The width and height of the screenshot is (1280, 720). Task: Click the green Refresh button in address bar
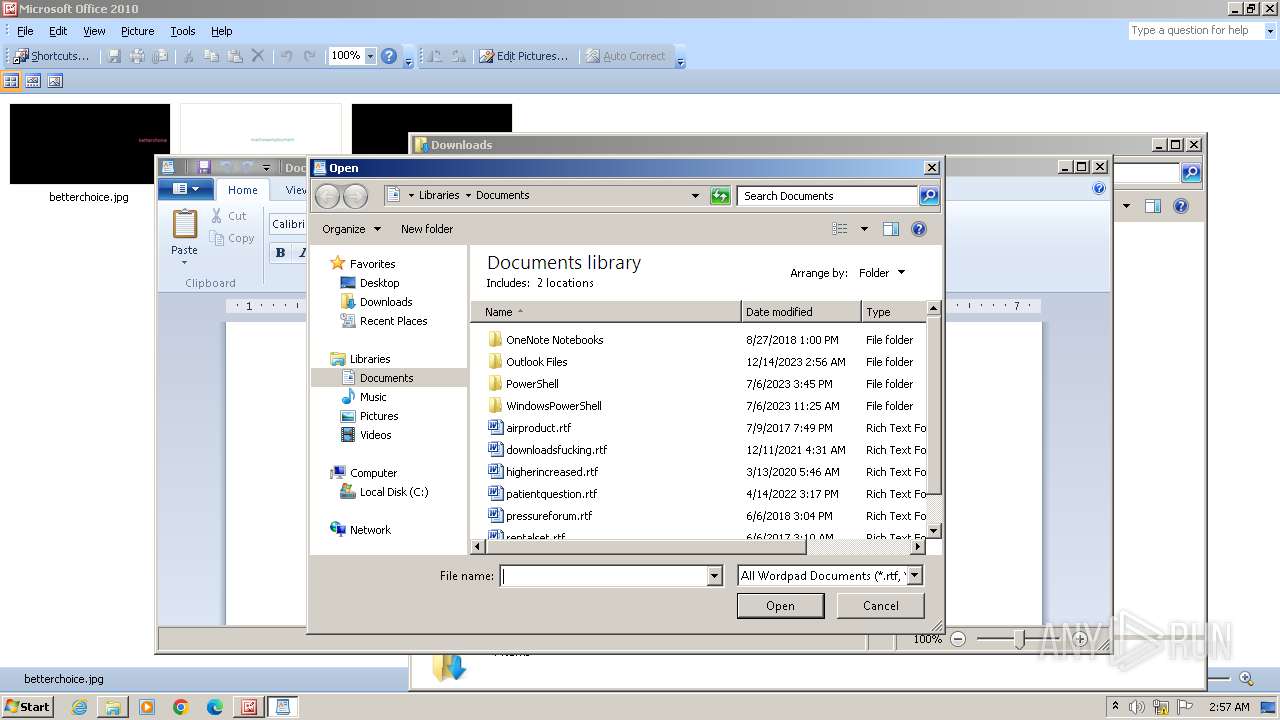(x=720, y=196)
